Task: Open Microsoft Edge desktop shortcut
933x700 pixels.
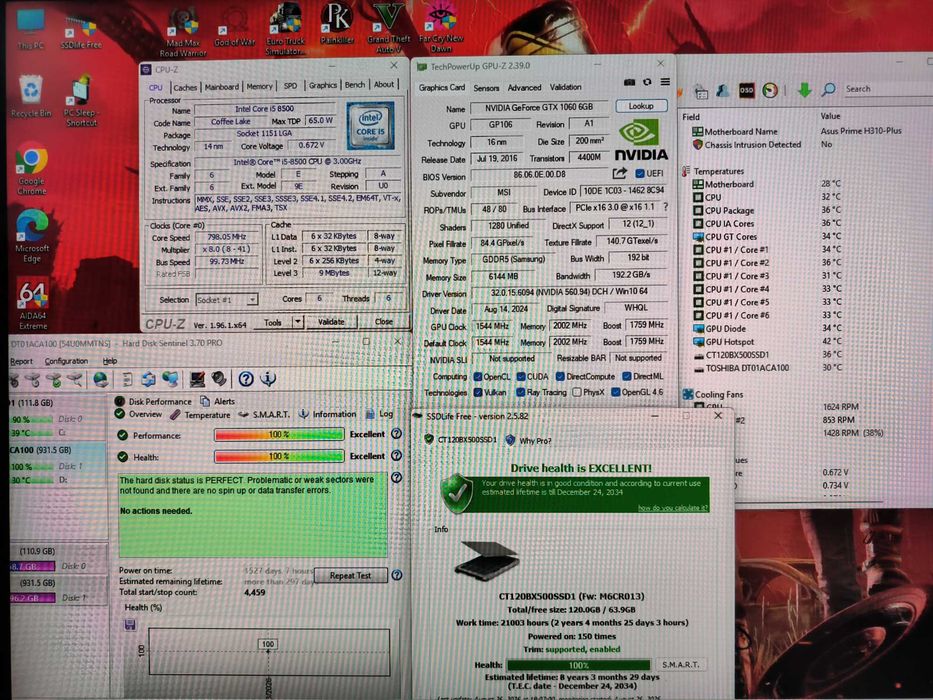Action: pyautogui.click(x=32, y=236)
